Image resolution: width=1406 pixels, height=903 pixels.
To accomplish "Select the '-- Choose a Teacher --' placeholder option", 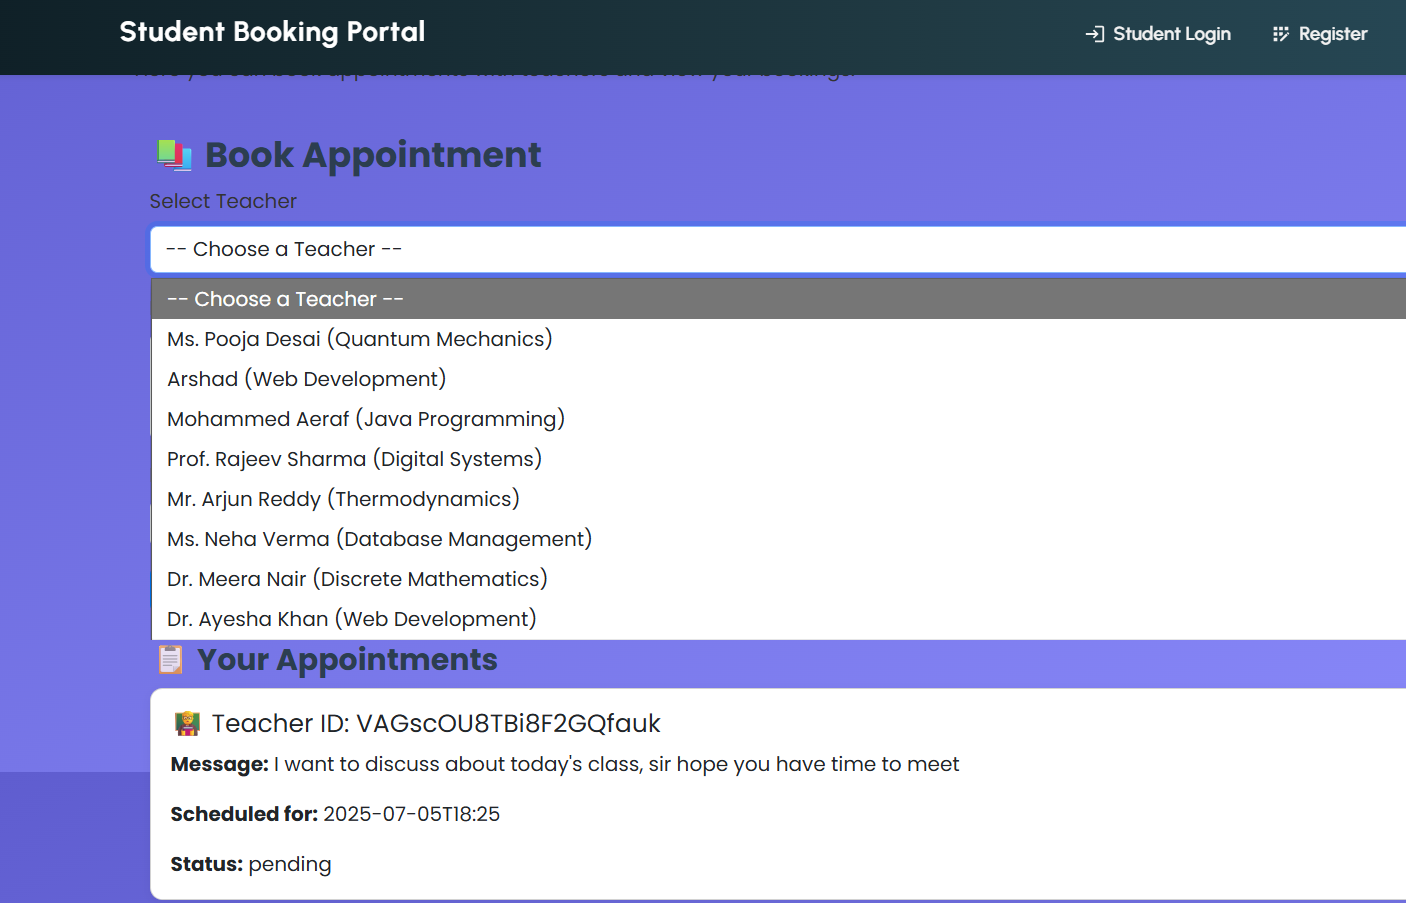I will tap(285, 299).
